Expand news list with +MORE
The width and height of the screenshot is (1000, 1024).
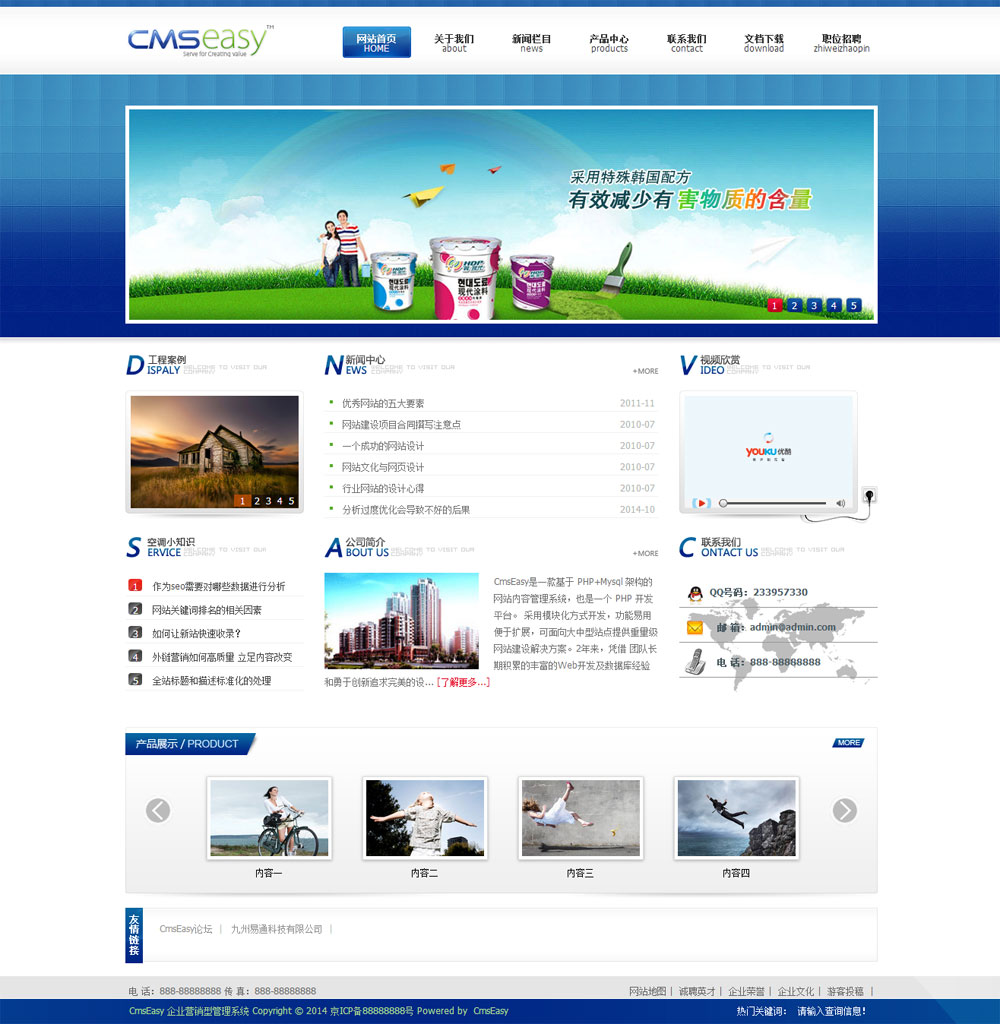(x=645, y=371)
